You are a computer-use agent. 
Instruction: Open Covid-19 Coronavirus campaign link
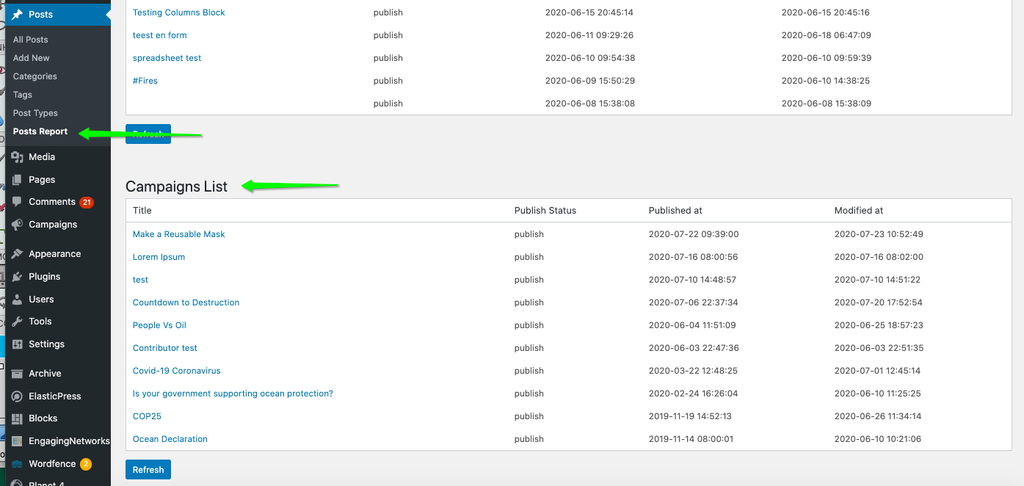click(x=176, y=371)
